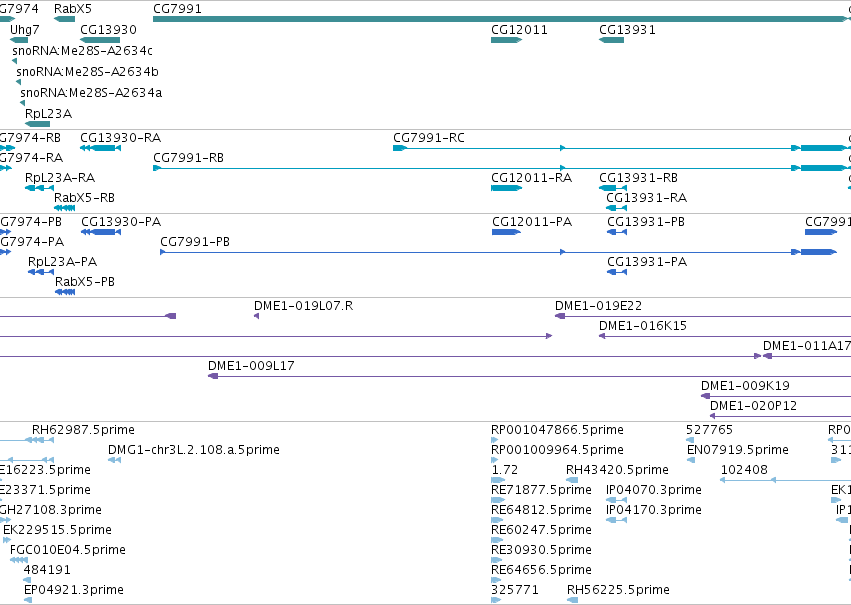Click the CG13931-RB transcript label
Screen dimensions: 851x605
[638, 178]
